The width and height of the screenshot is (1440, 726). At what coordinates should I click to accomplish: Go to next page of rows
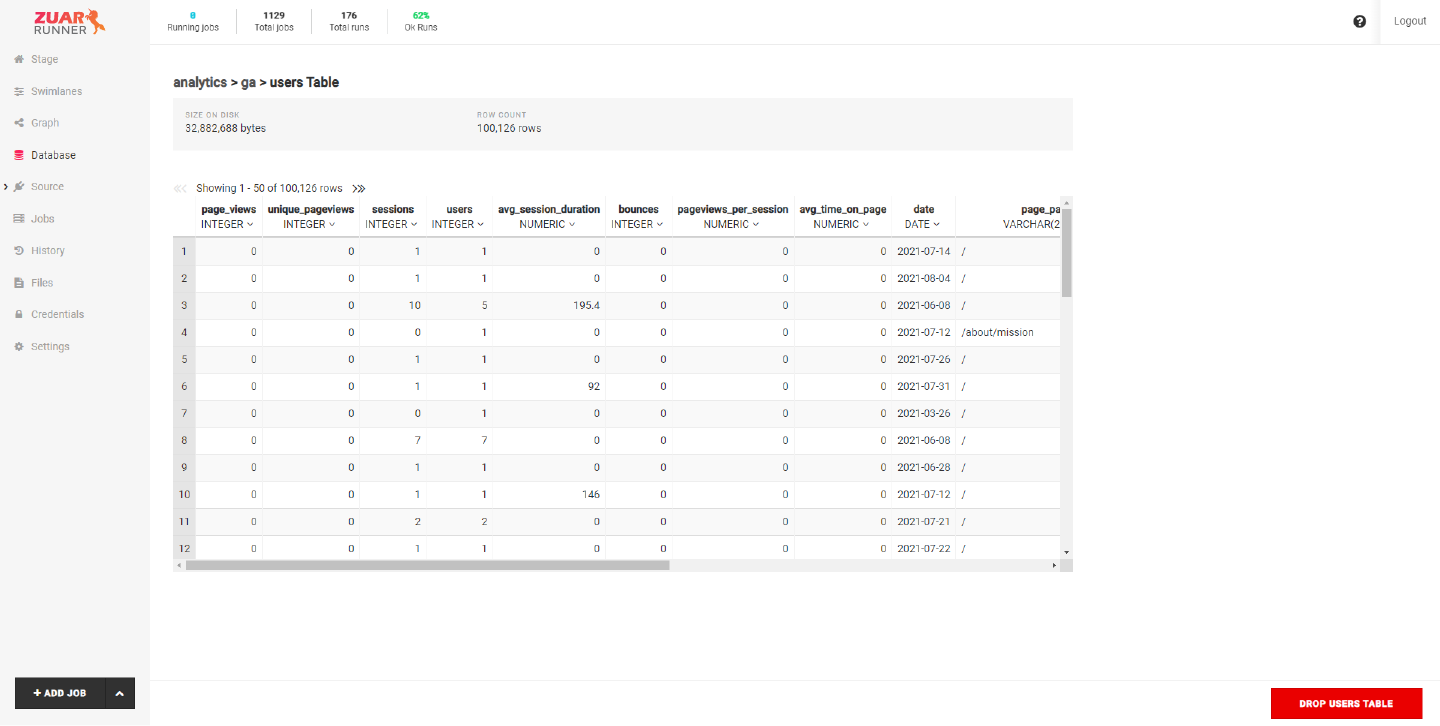(359, 188)
